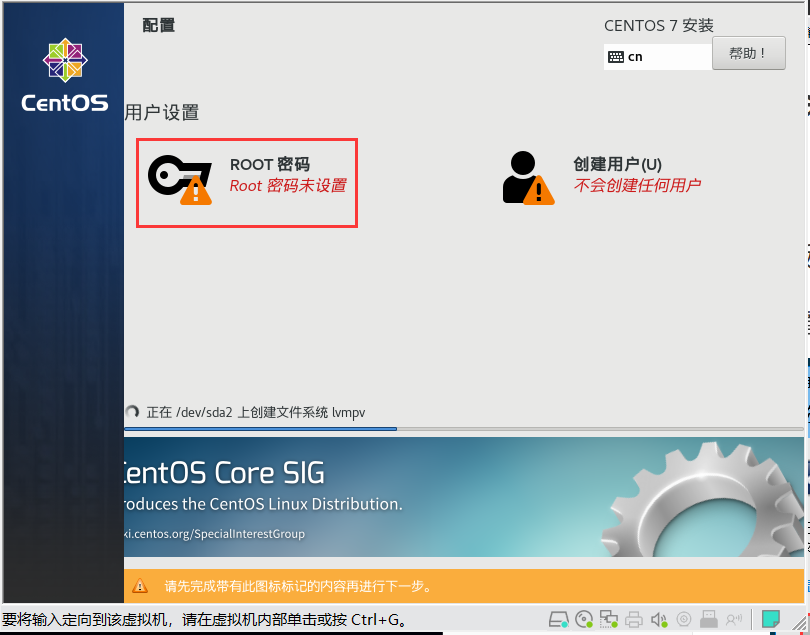Viewport: 810px width, 635px height.
Task: Click the 帮助! help button
Action: point(749,53)
